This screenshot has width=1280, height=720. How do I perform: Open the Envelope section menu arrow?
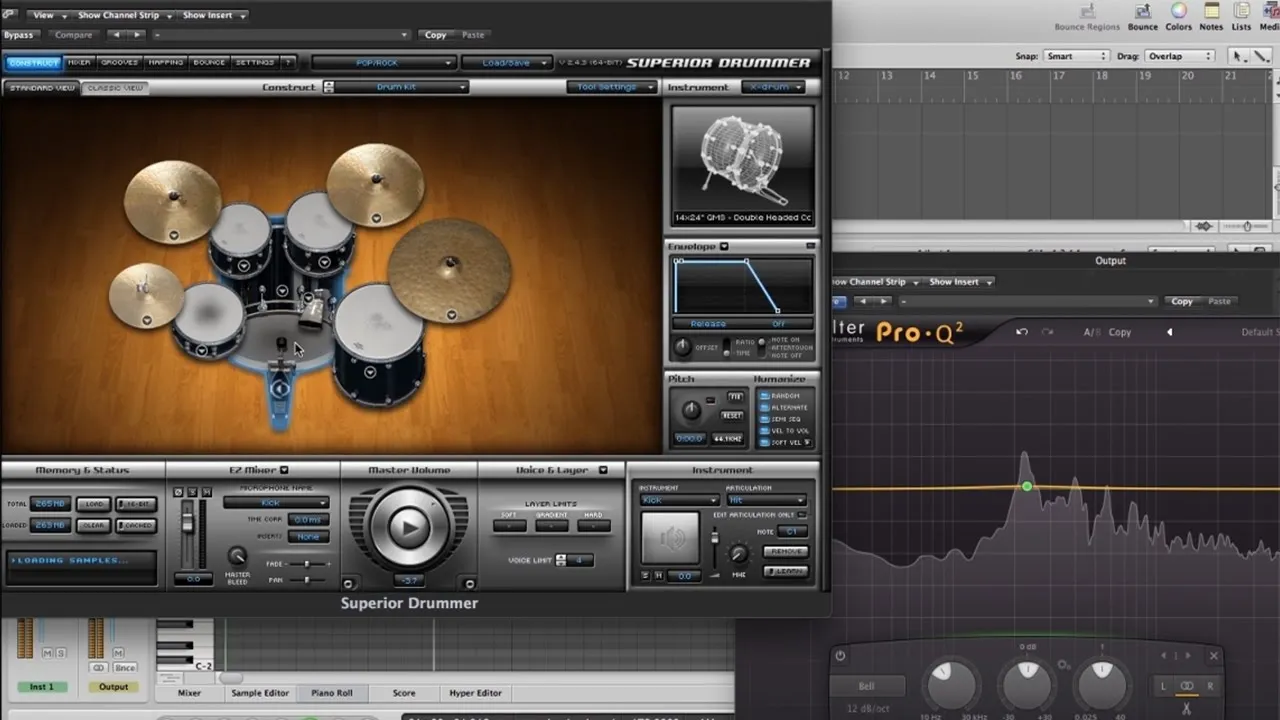pyautogui.click(x=724, y=246)
